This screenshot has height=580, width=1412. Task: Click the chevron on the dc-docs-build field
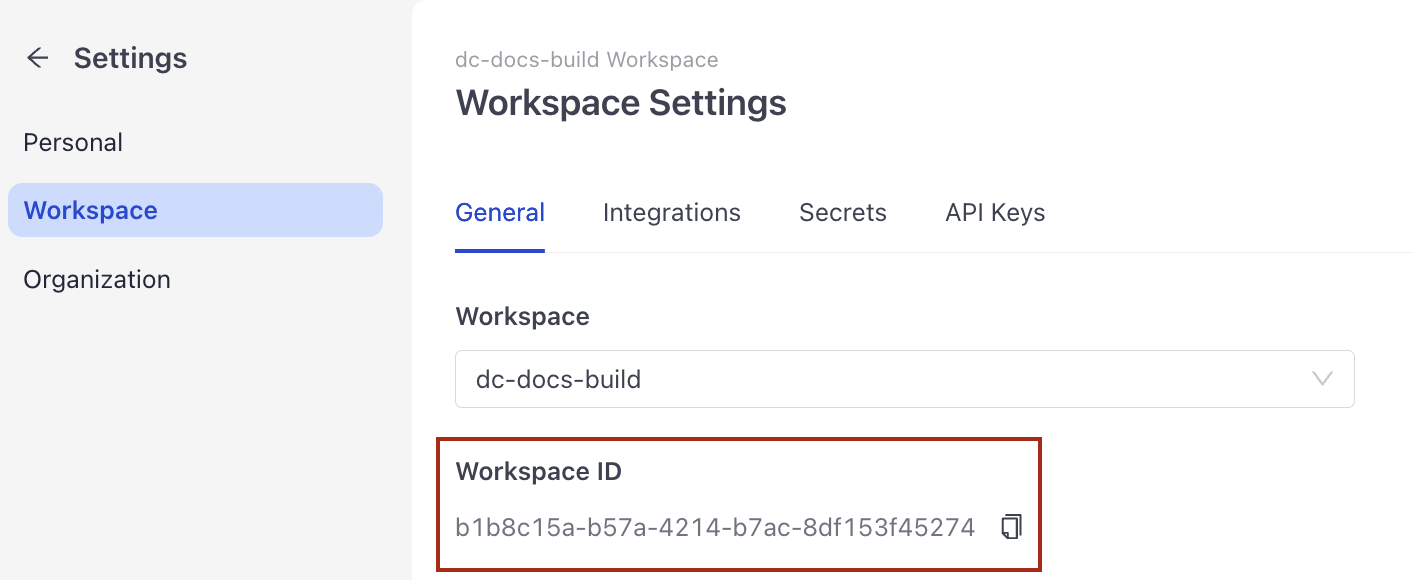tap(1322, 379)
